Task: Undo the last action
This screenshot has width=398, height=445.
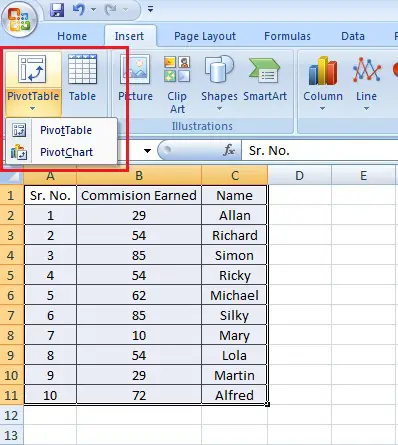Action: pyautogui.click(x=79, y=10)
